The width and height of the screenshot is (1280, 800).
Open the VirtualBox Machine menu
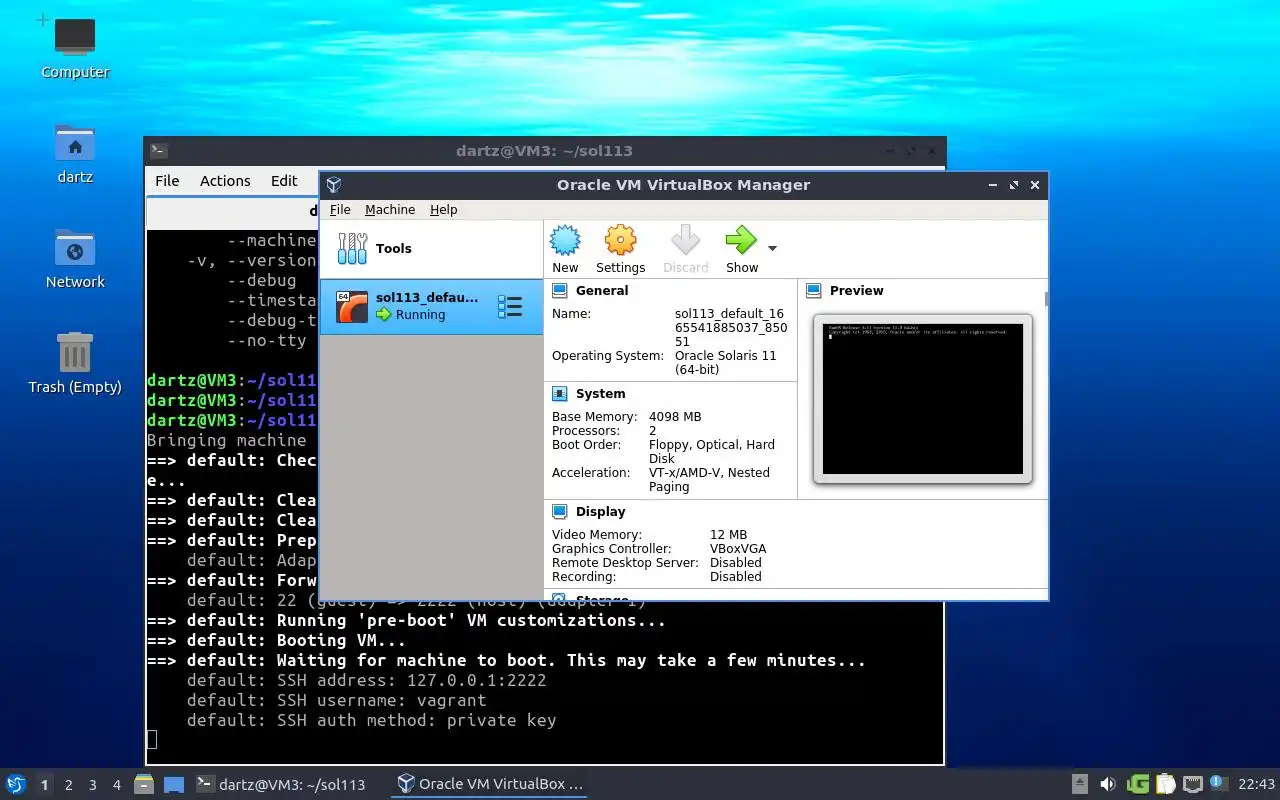pyautogui.click(x=390, y=210)
